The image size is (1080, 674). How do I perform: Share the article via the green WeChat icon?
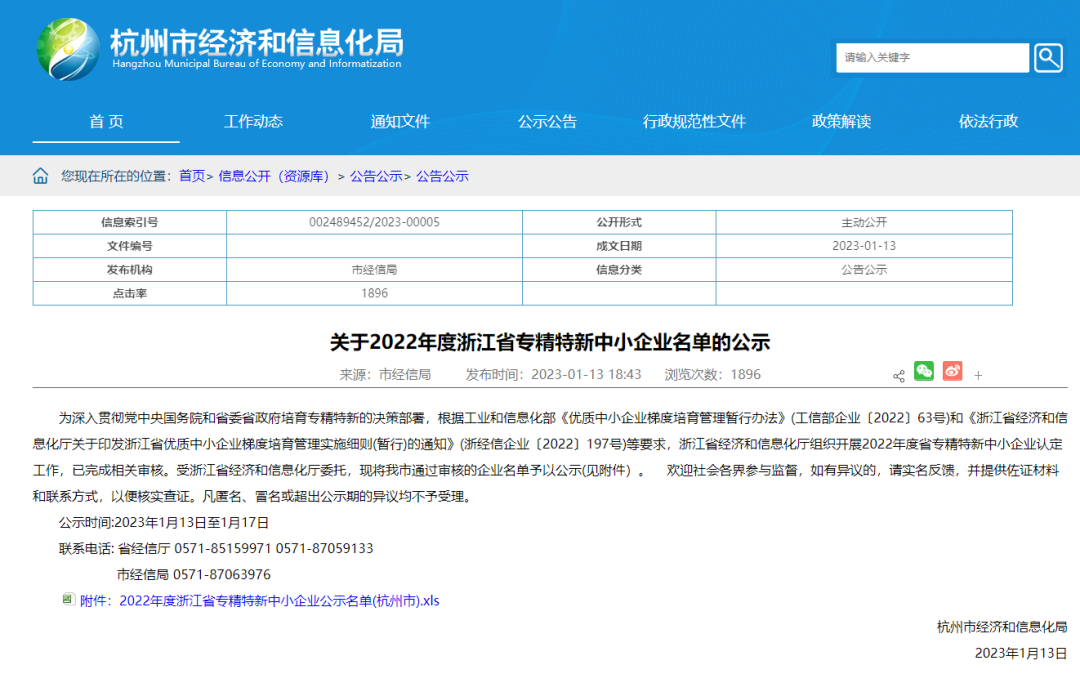pyautogui.click(x=923, y=371)
